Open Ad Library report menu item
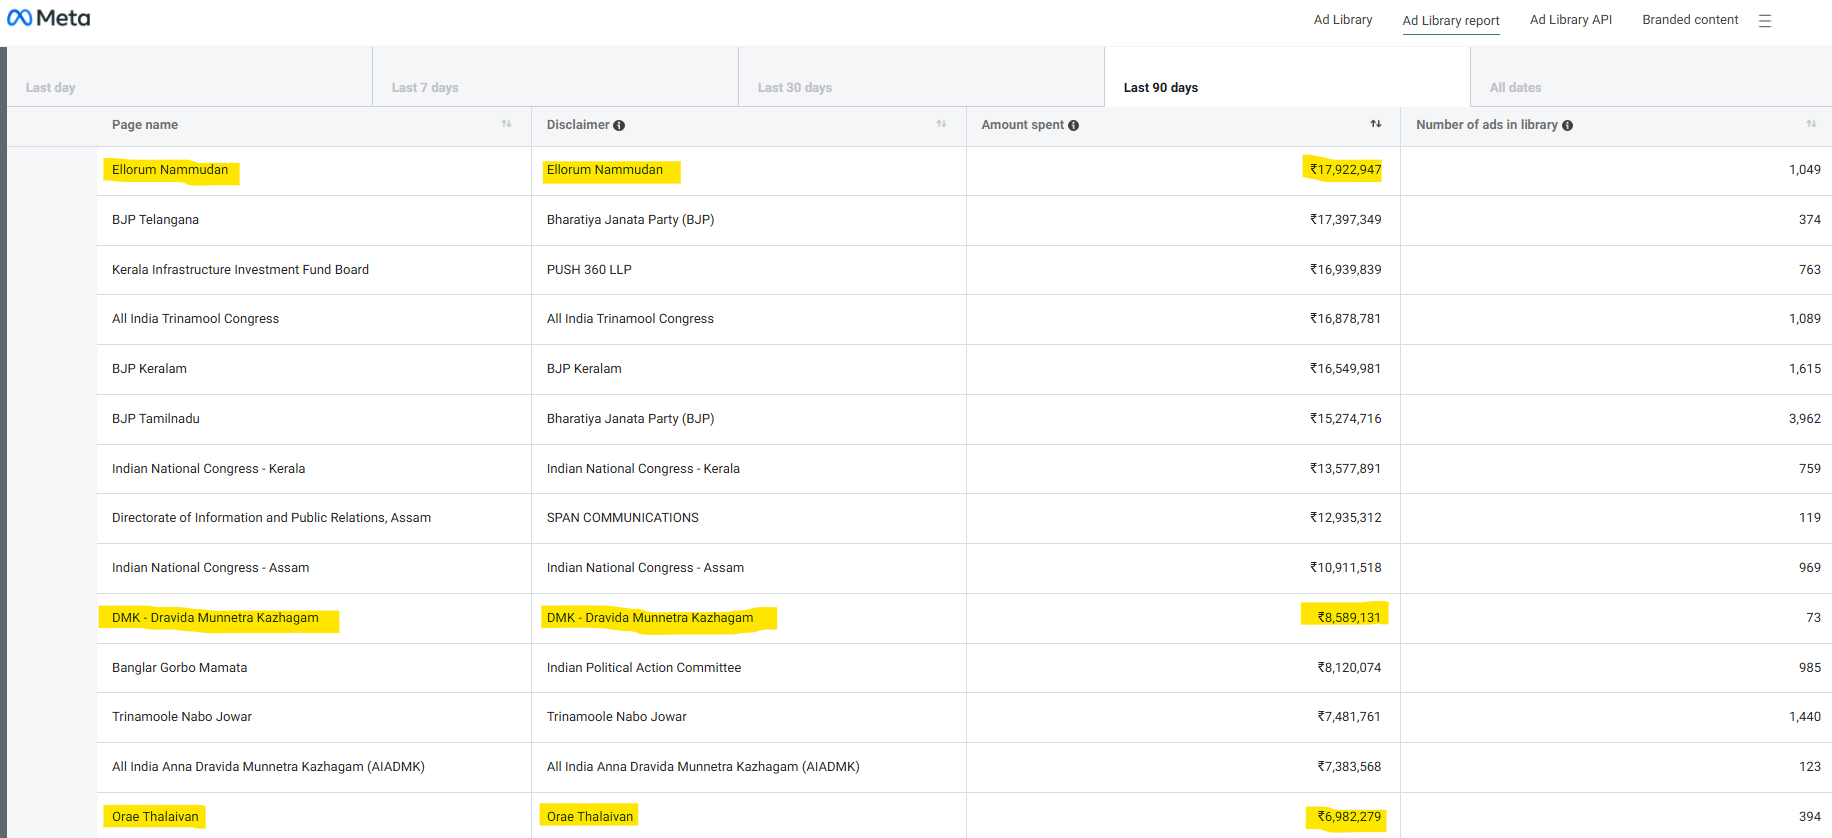Image resolution: width=1832 pixels, height=838 pixels. [x=1450, y=21]
